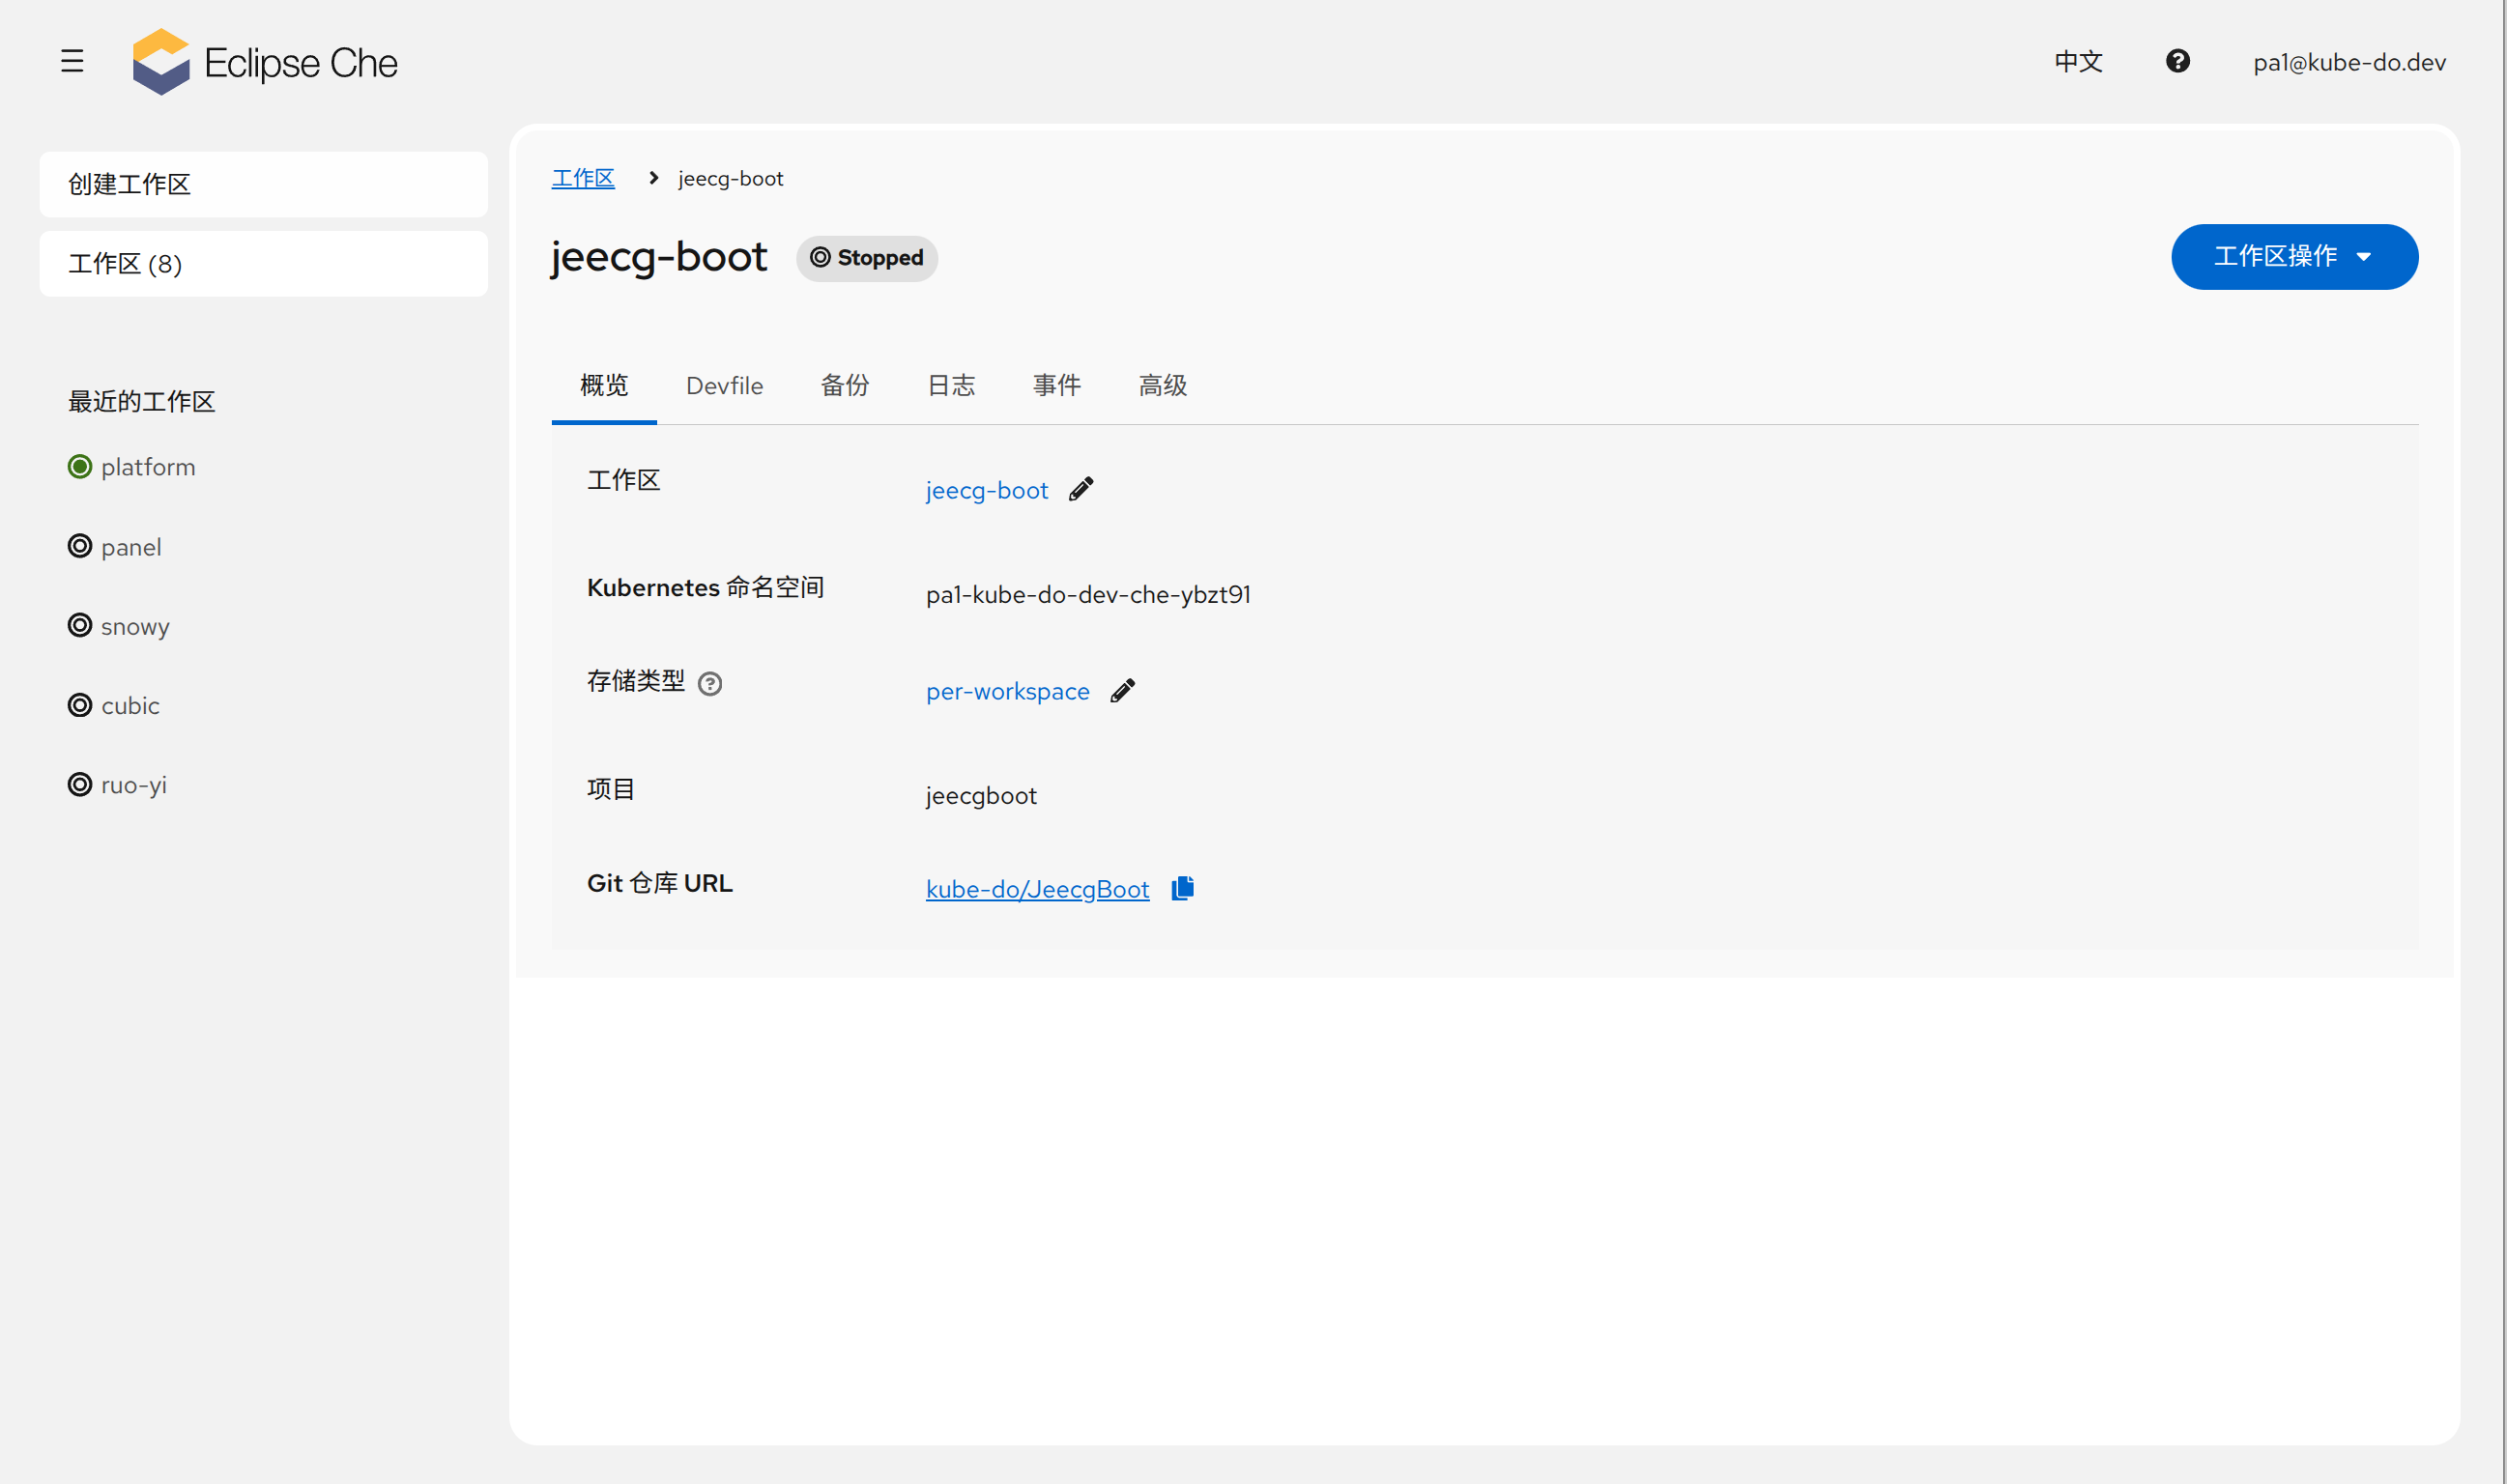This screenshot has width=2507, height=1484.
Task: Edit the jeecg-boot workspace name pencil
Action: pos(1081,489)
